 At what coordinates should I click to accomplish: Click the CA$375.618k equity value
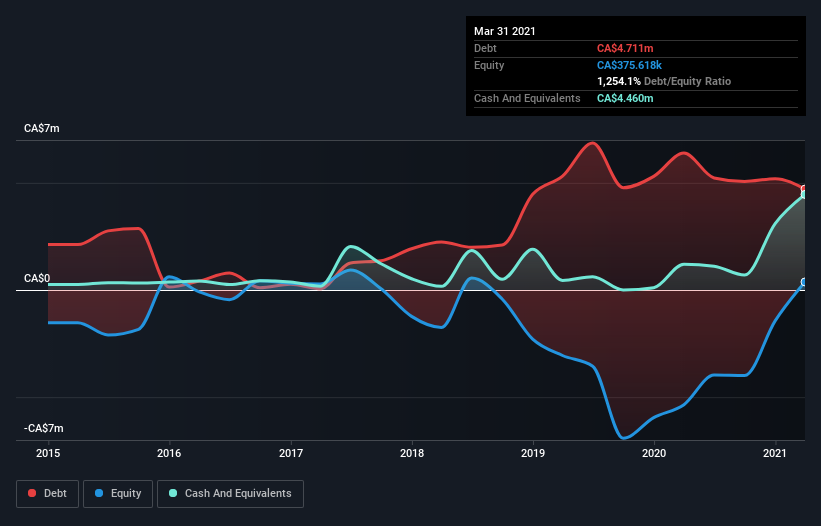pyautogui.click(x=629, y=65)
